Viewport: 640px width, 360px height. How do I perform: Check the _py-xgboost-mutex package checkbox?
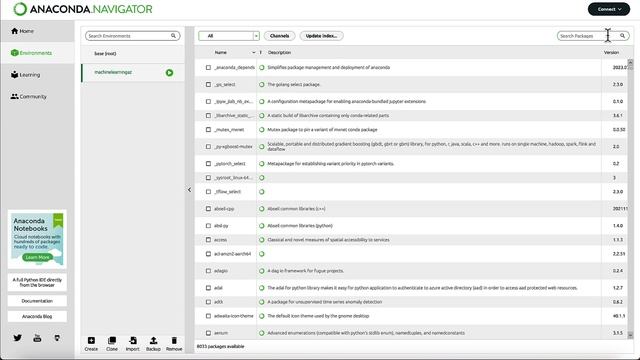pos(208,147)
